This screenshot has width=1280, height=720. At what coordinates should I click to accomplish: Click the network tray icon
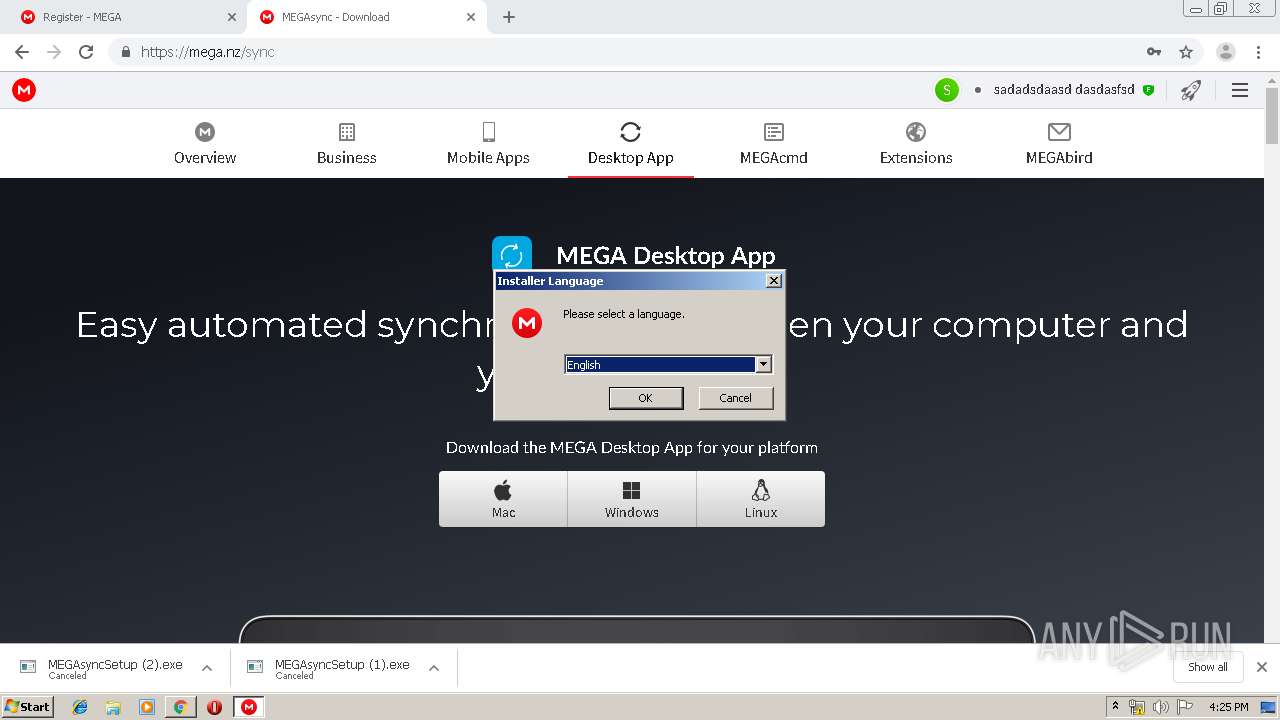[x=1137, y=707]
